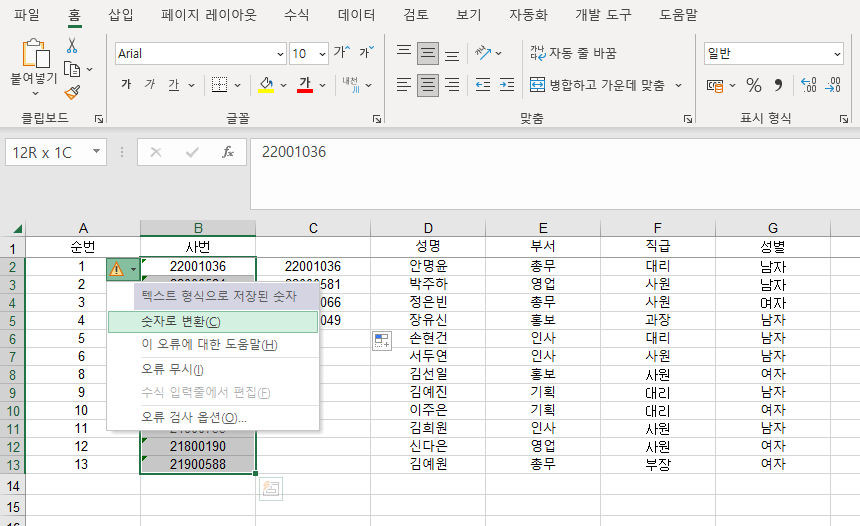Click the Paste clipboard icon

click(x=35, y=54)
